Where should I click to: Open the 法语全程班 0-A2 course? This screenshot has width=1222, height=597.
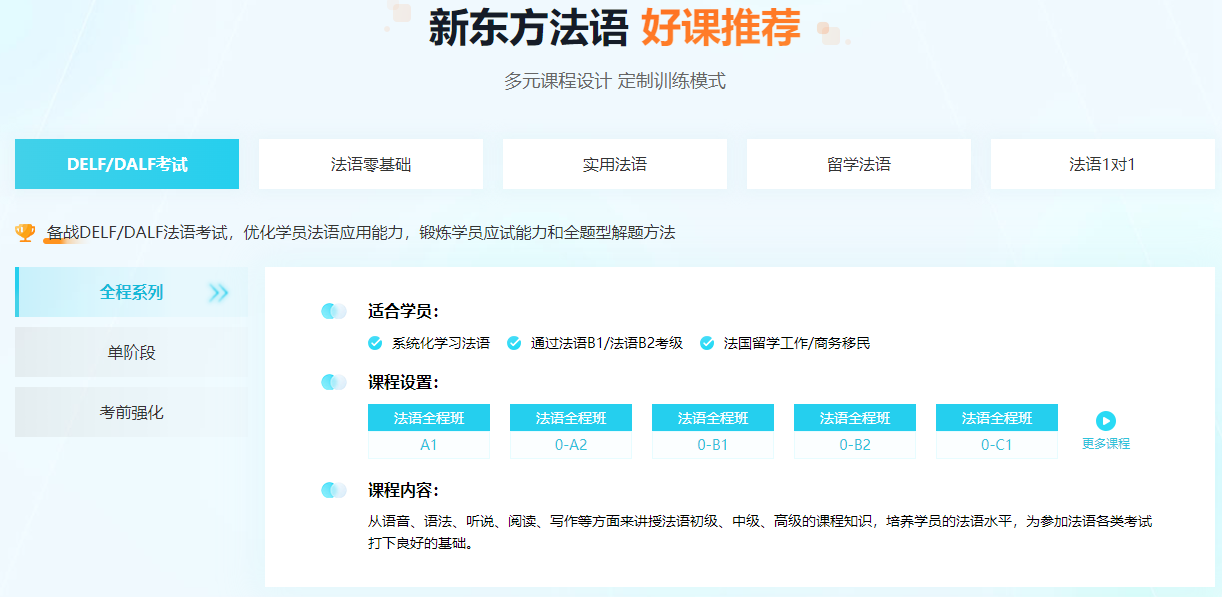coord(571,431)
